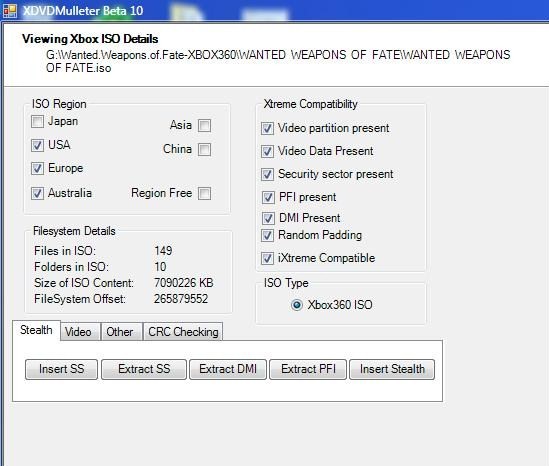Switch to the Stealth tab
The width and height of the screenshot is (549, 466).
(36, 330)
